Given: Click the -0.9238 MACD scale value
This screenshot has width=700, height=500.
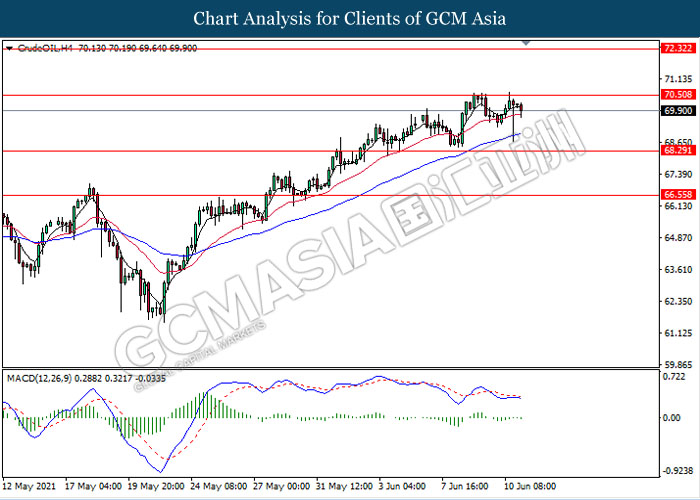Looking at the screenshot, I should (x=677, y=471).
